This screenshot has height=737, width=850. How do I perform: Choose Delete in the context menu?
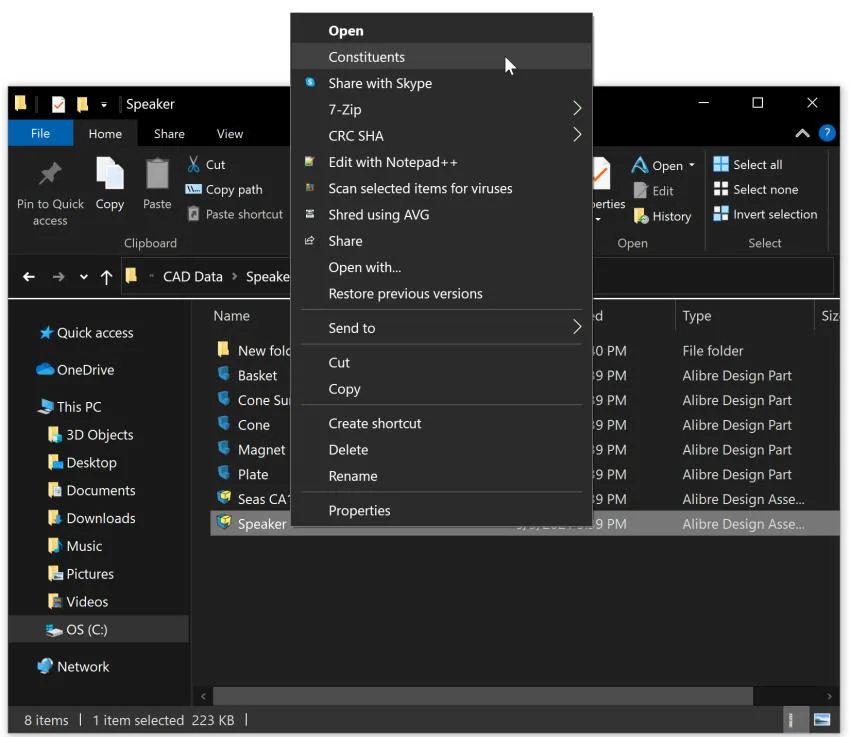point(441,450)
